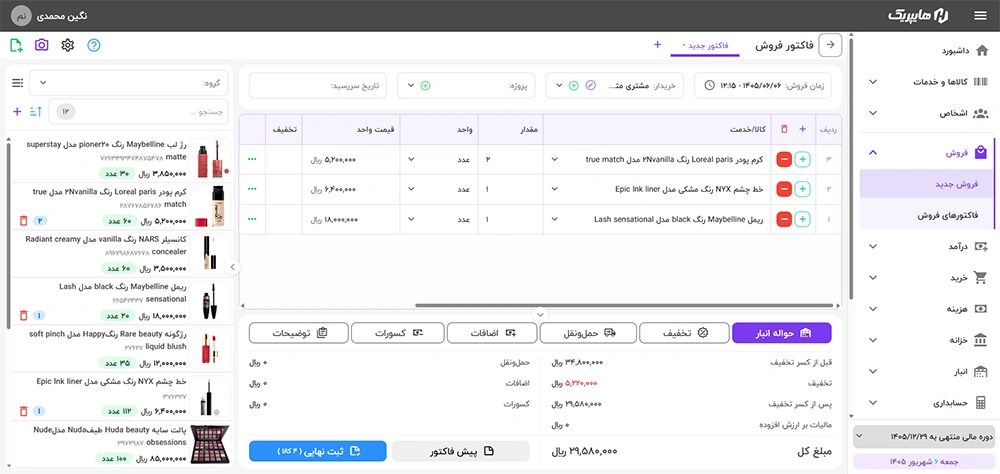Open unit dropdown for Lash sensational row
This screenshot has width=1000, height=474.
(x=411, y=219)
